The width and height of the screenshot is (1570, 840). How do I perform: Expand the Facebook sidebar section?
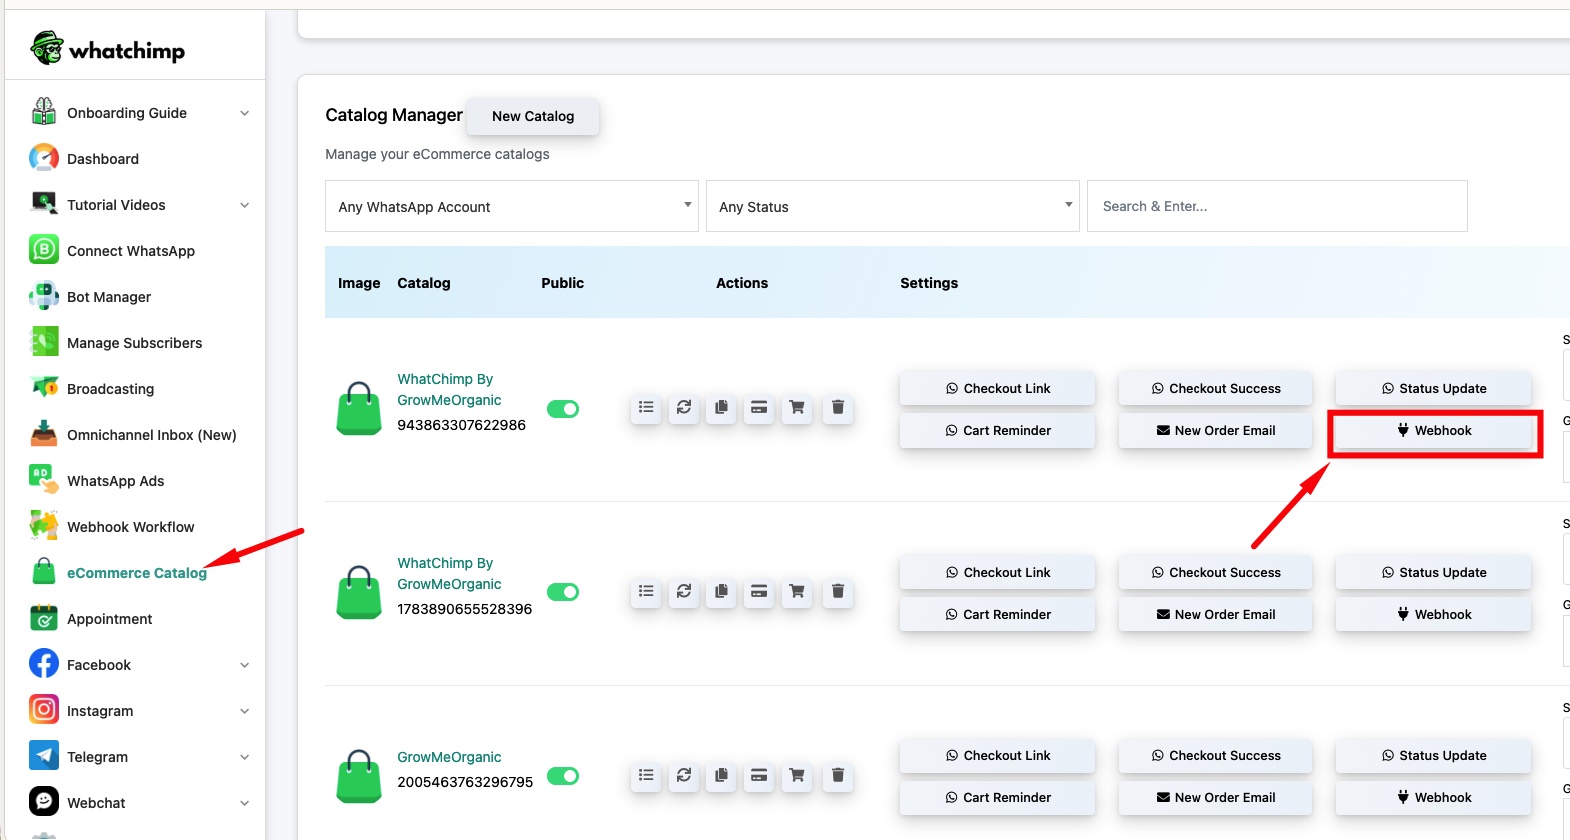coord(140,665)
